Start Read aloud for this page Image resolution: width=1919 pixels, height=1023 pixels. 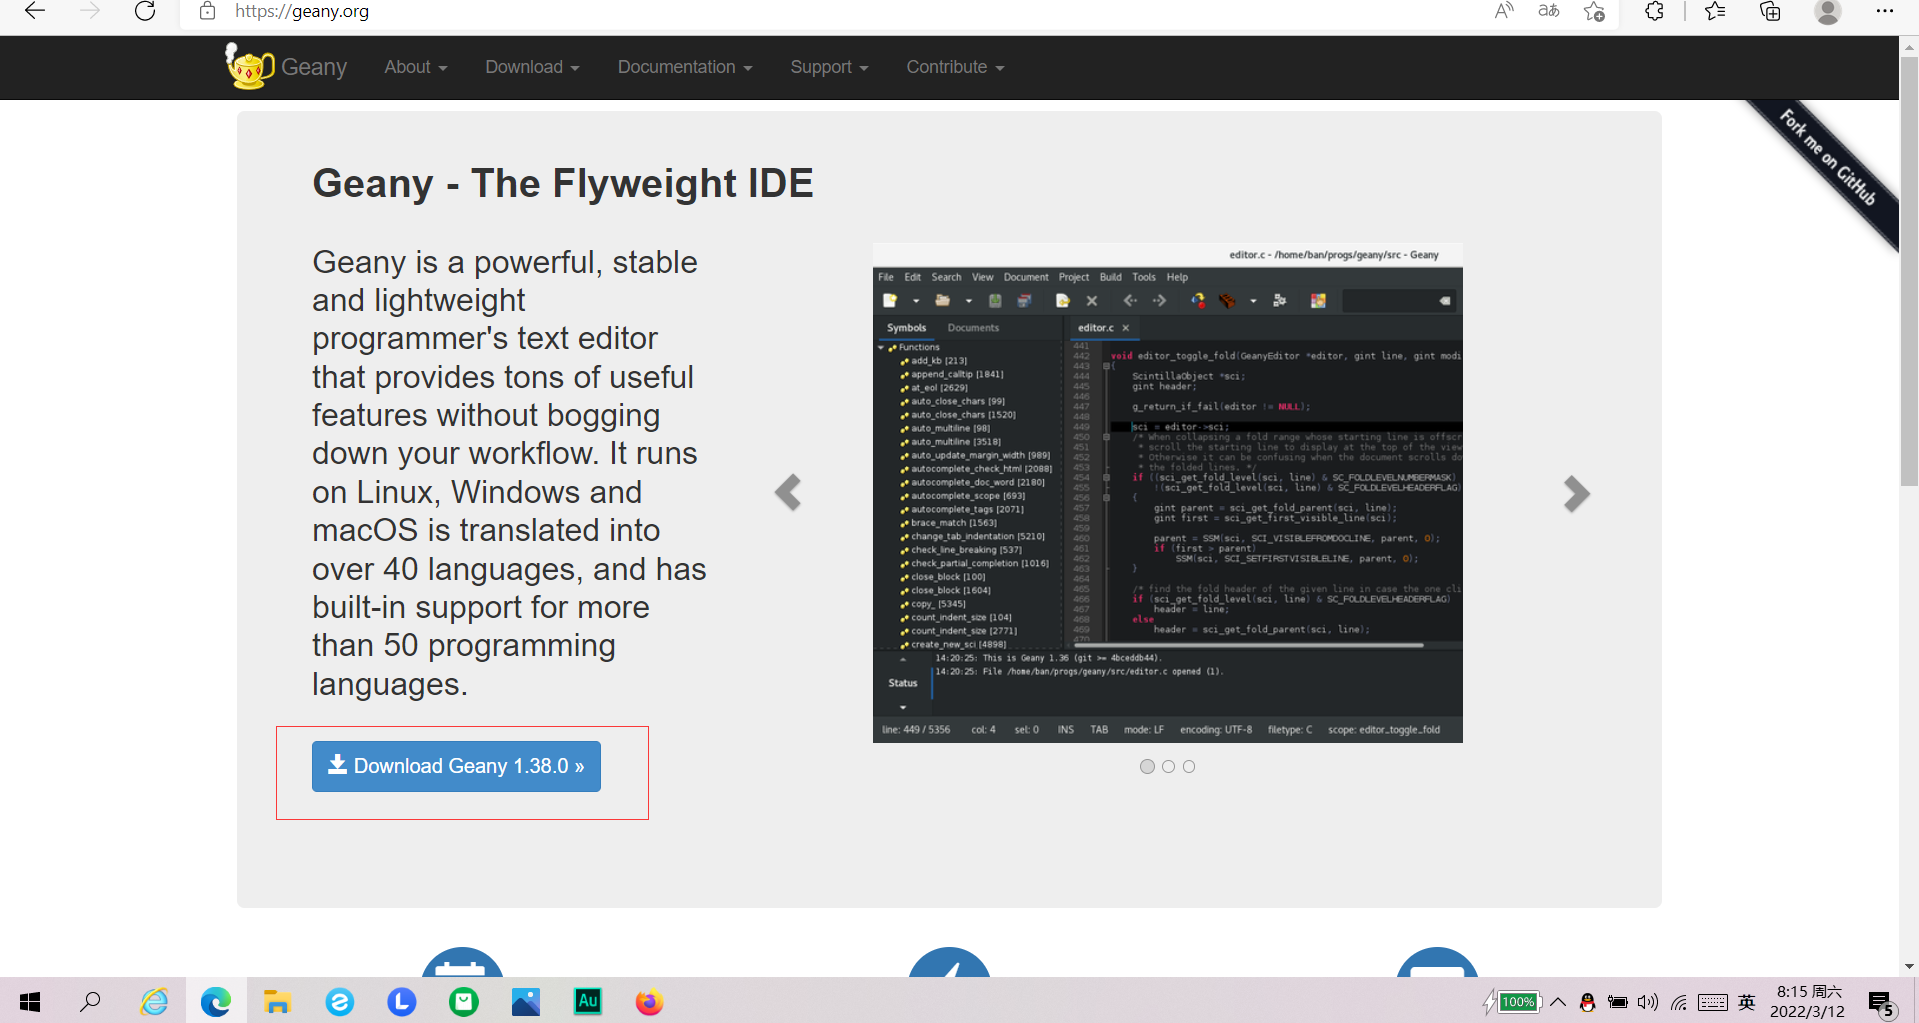tap(1504, 11)
